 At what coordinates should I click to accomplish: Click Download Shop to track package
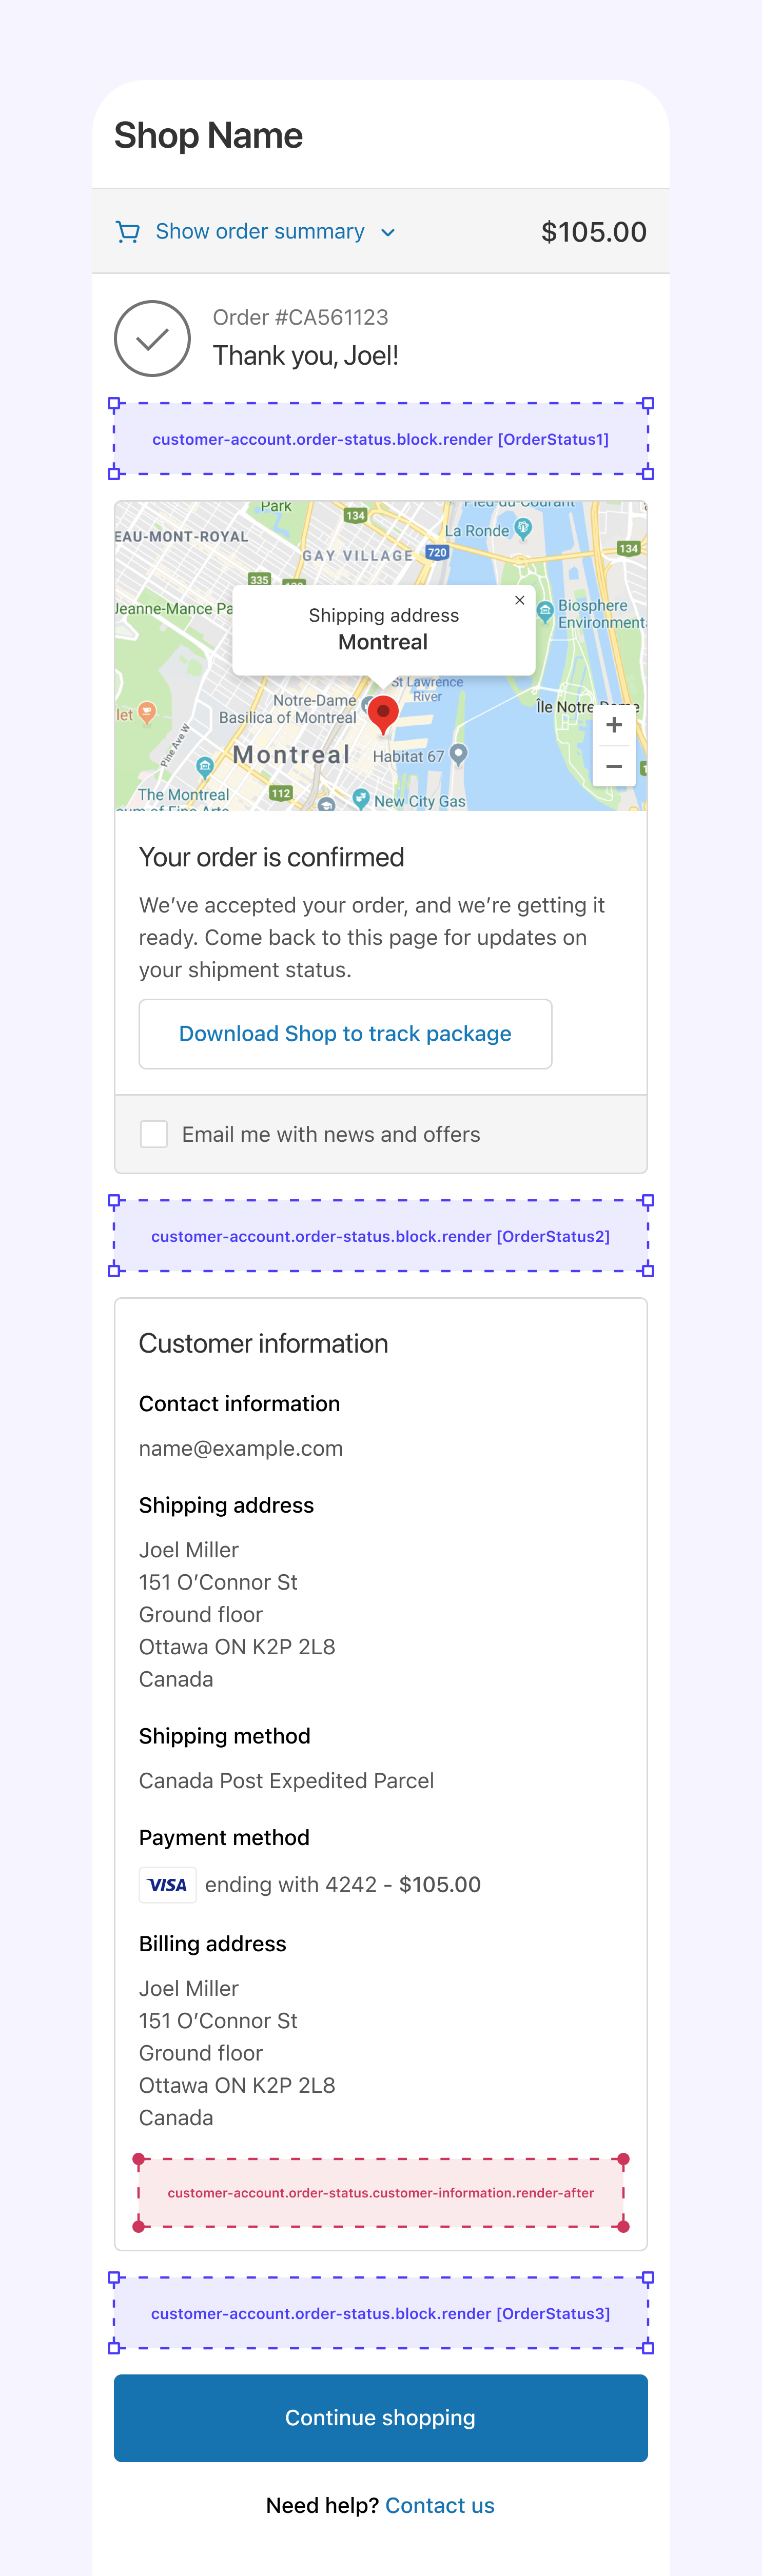click(x=345, y=1034)
